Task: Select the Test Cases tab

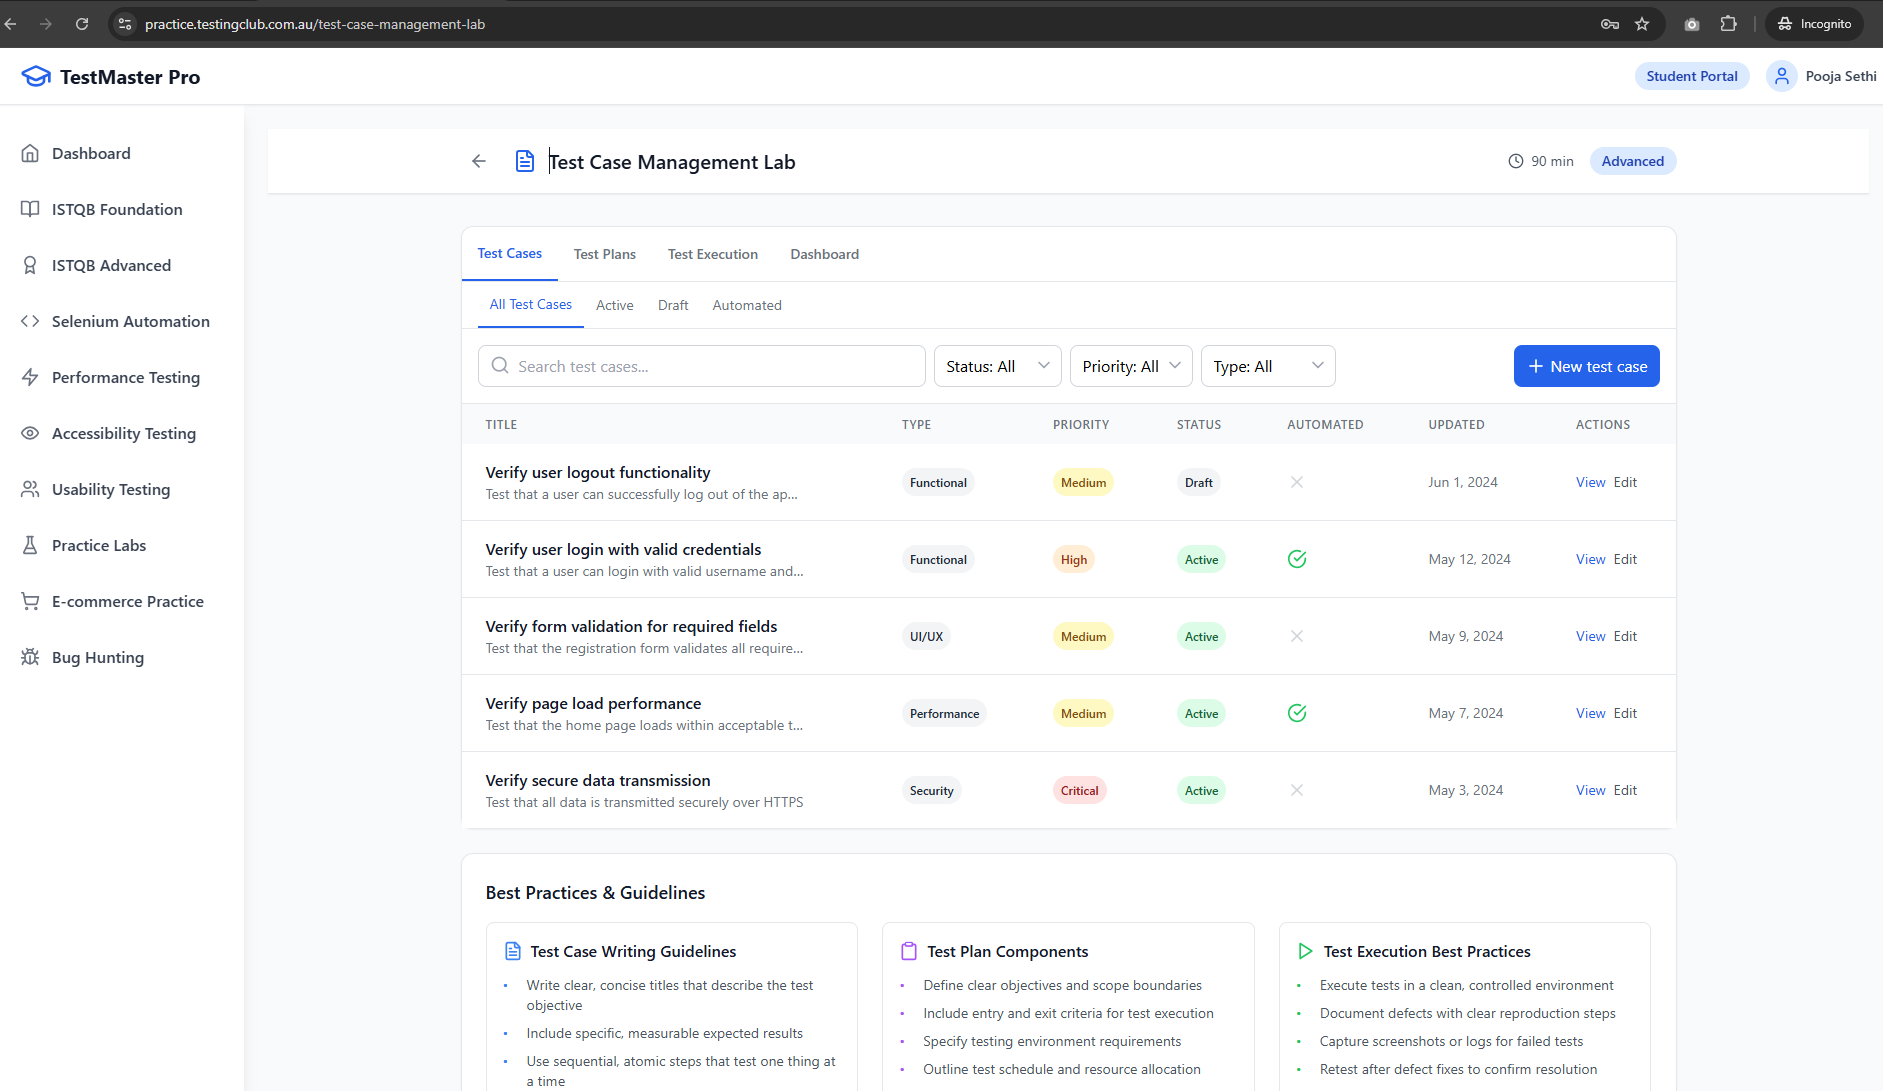Action: (510, 254)
